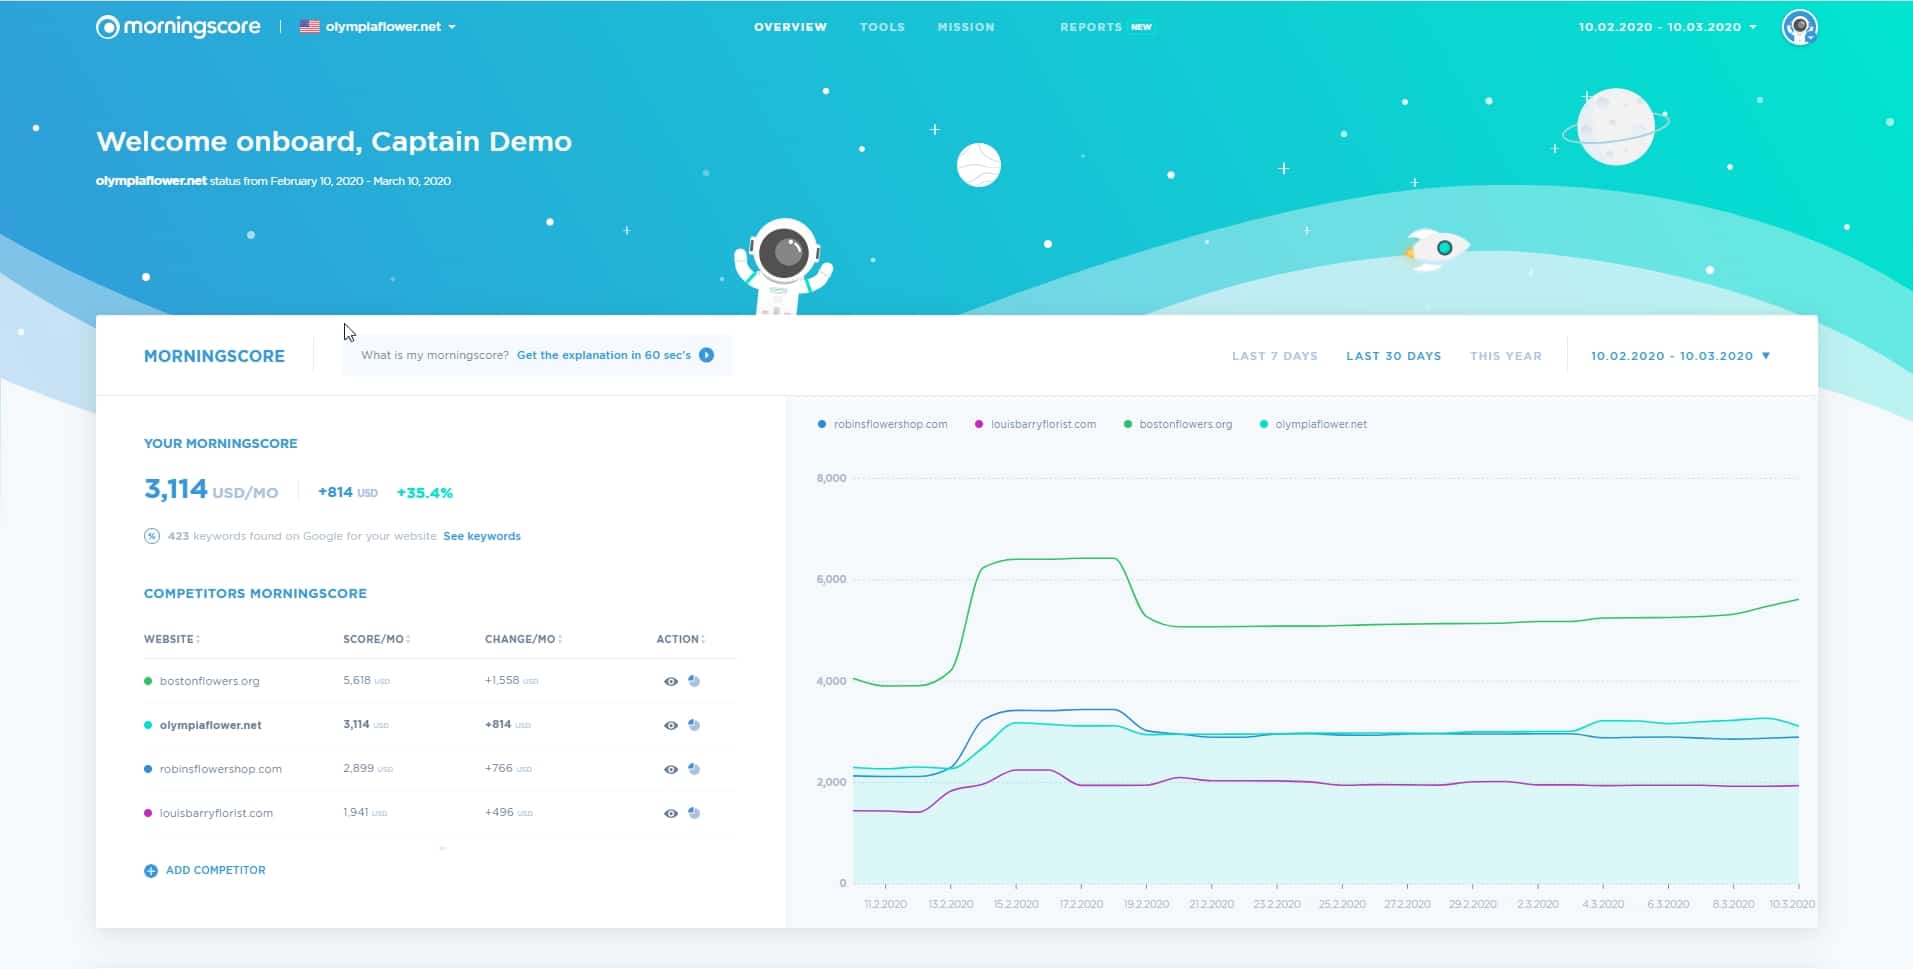Click the keywords percent icon next to 423 keywords
1913x969 pixels.
tap(152, 536)
